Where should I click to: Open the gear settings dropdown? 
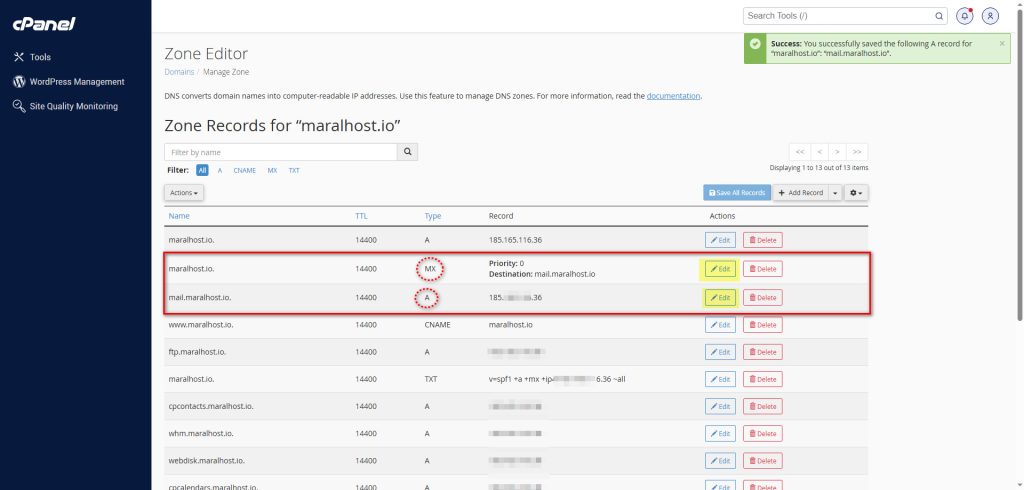[x=856, y=192]
